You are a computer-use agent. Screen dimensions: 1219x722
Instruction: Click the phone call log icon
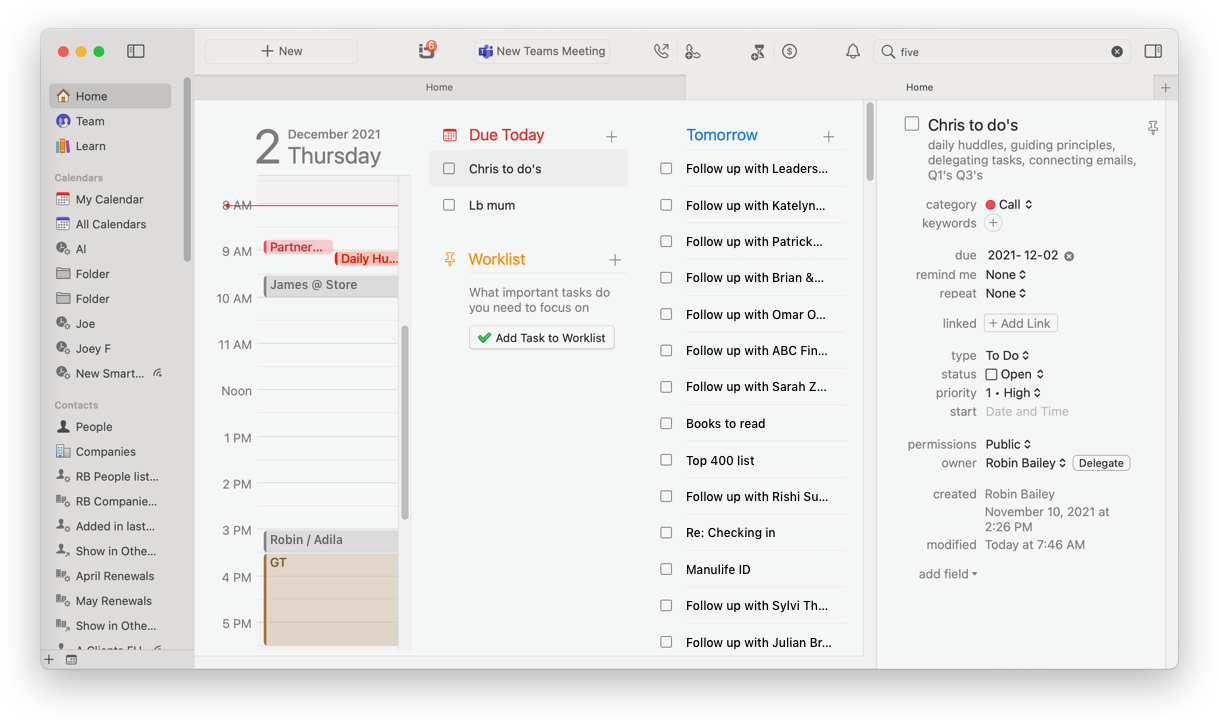click(x=661, y=51)
